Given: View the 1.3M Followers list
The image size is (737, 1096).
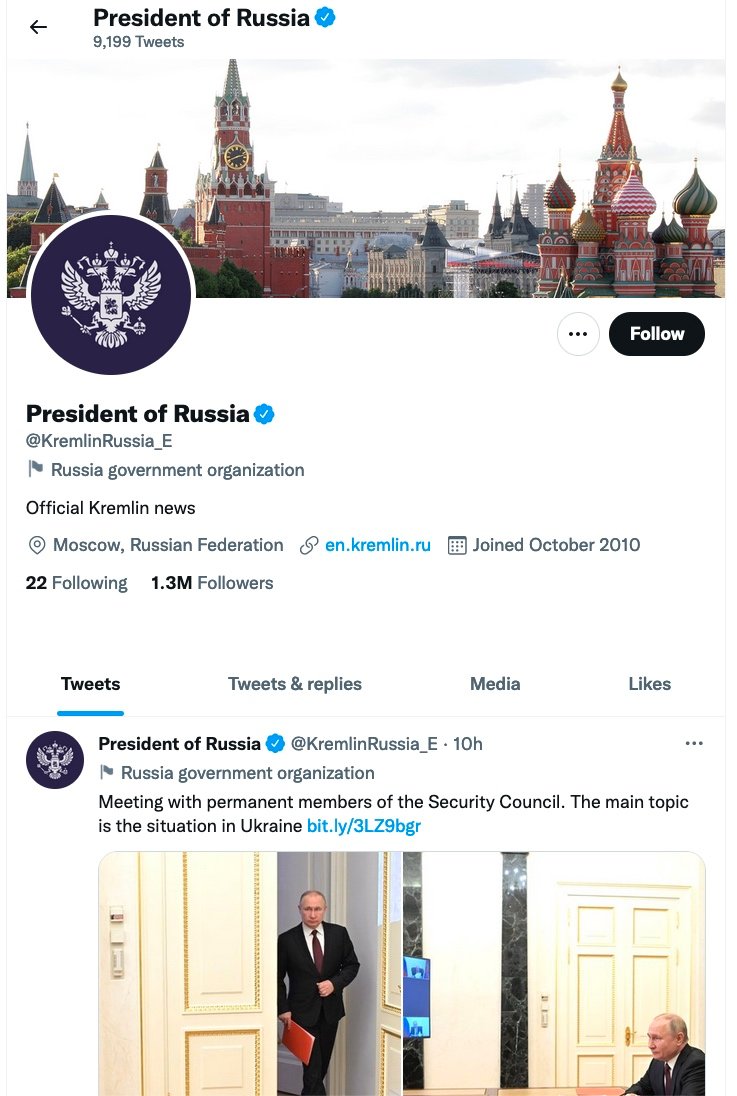Looking at the screenshot, I should point(212,583).
